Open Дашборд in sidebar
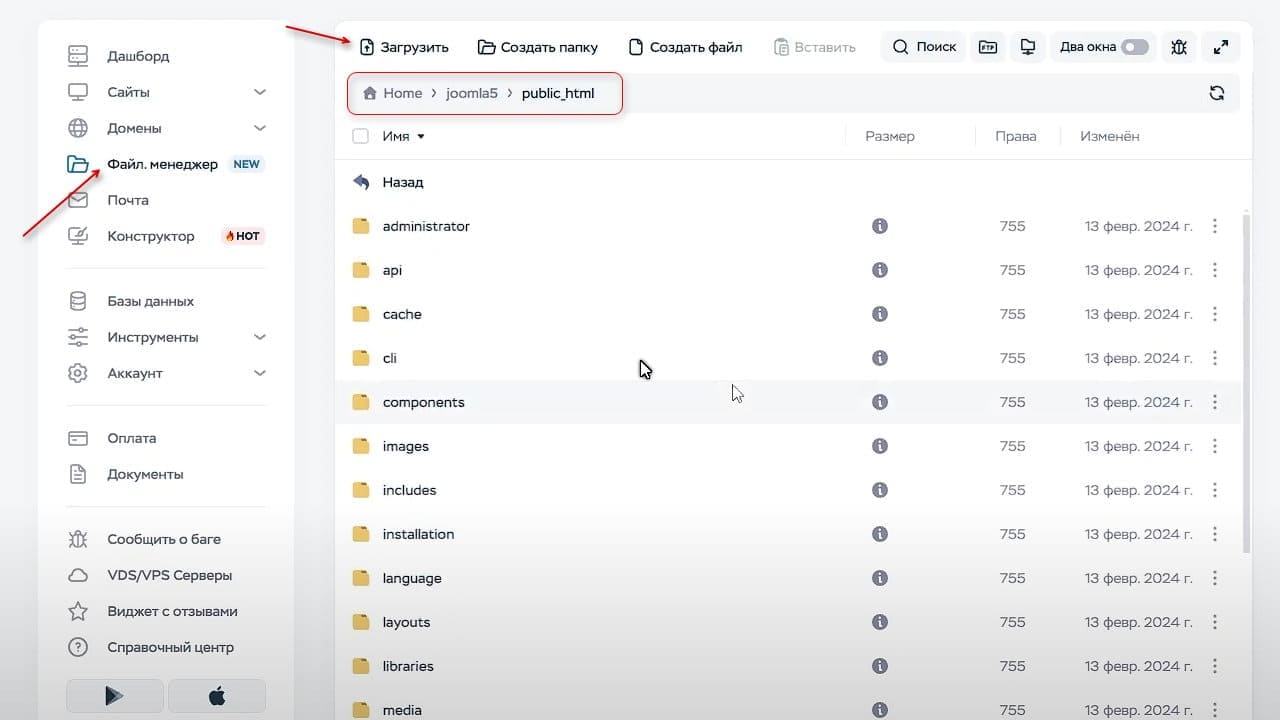 tap(138, 56)
